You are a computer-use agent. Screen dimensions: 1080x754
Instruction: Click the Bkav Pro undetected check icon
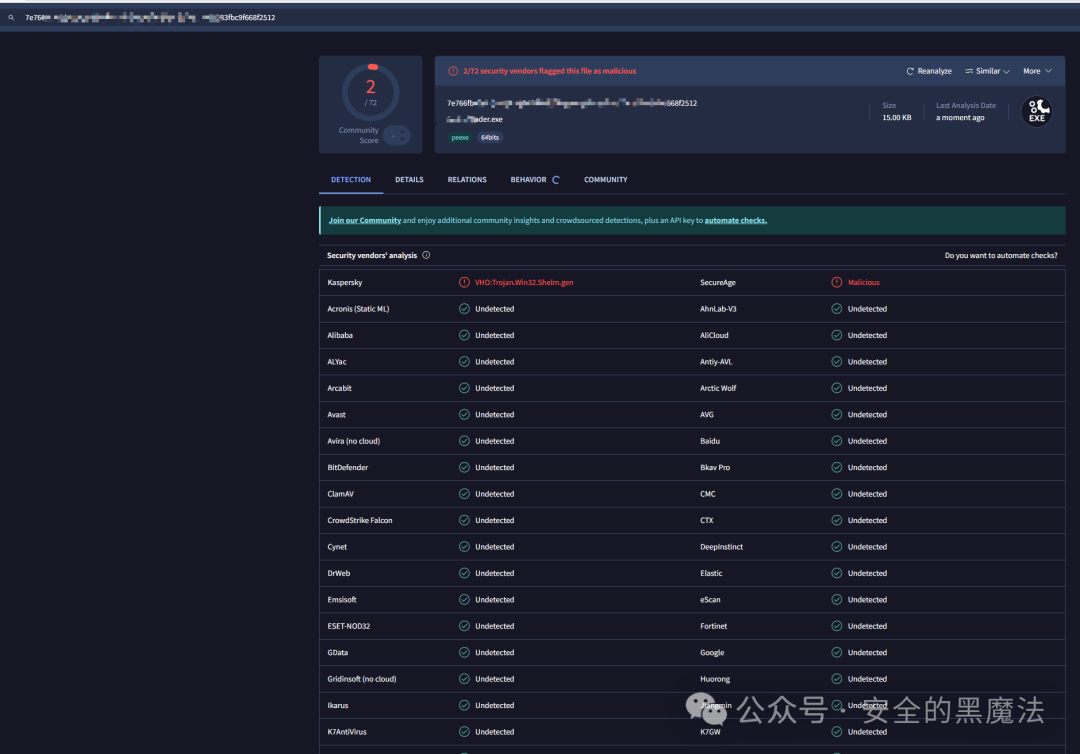(x=836, y=468)
